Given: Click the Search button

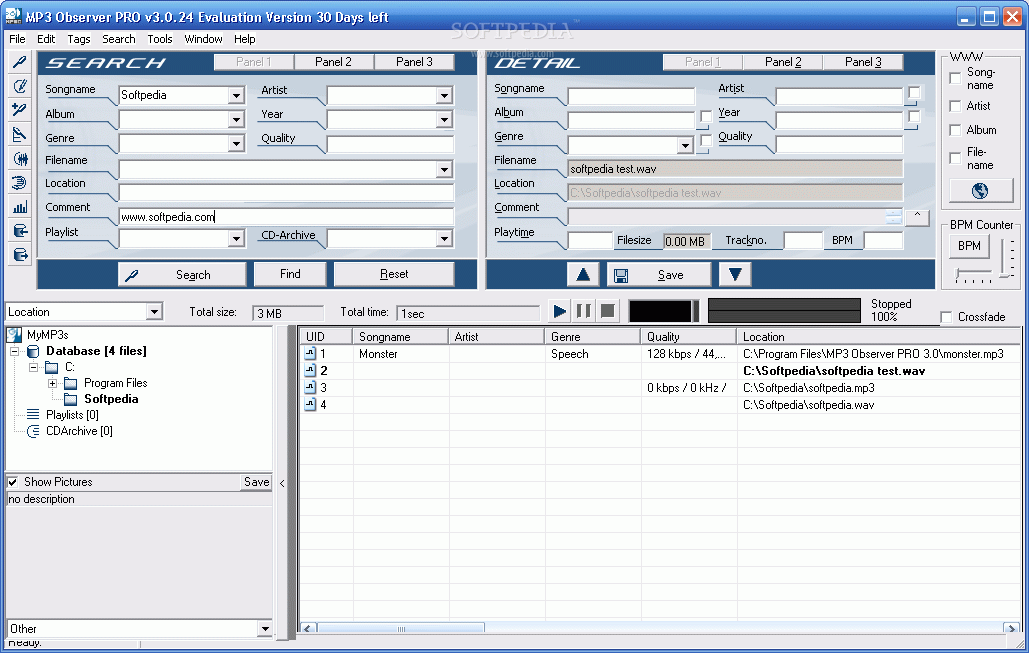Looking at the screenshot, I should pos(182,274).
